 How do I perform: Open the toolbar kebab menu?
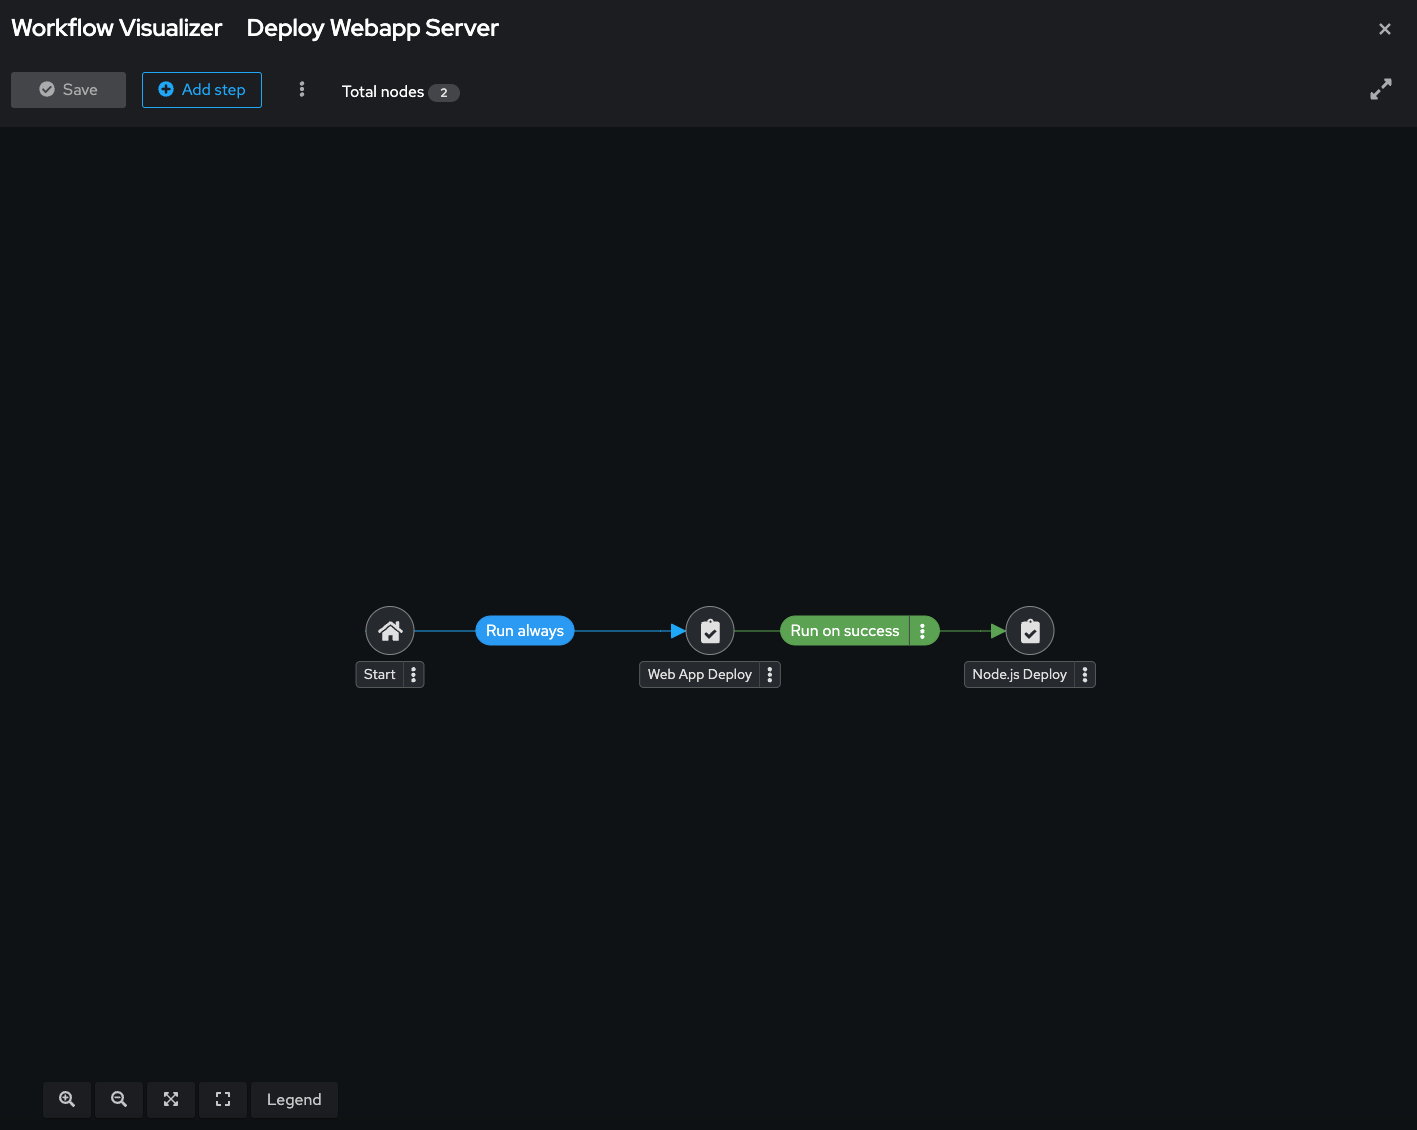point(302,90)
